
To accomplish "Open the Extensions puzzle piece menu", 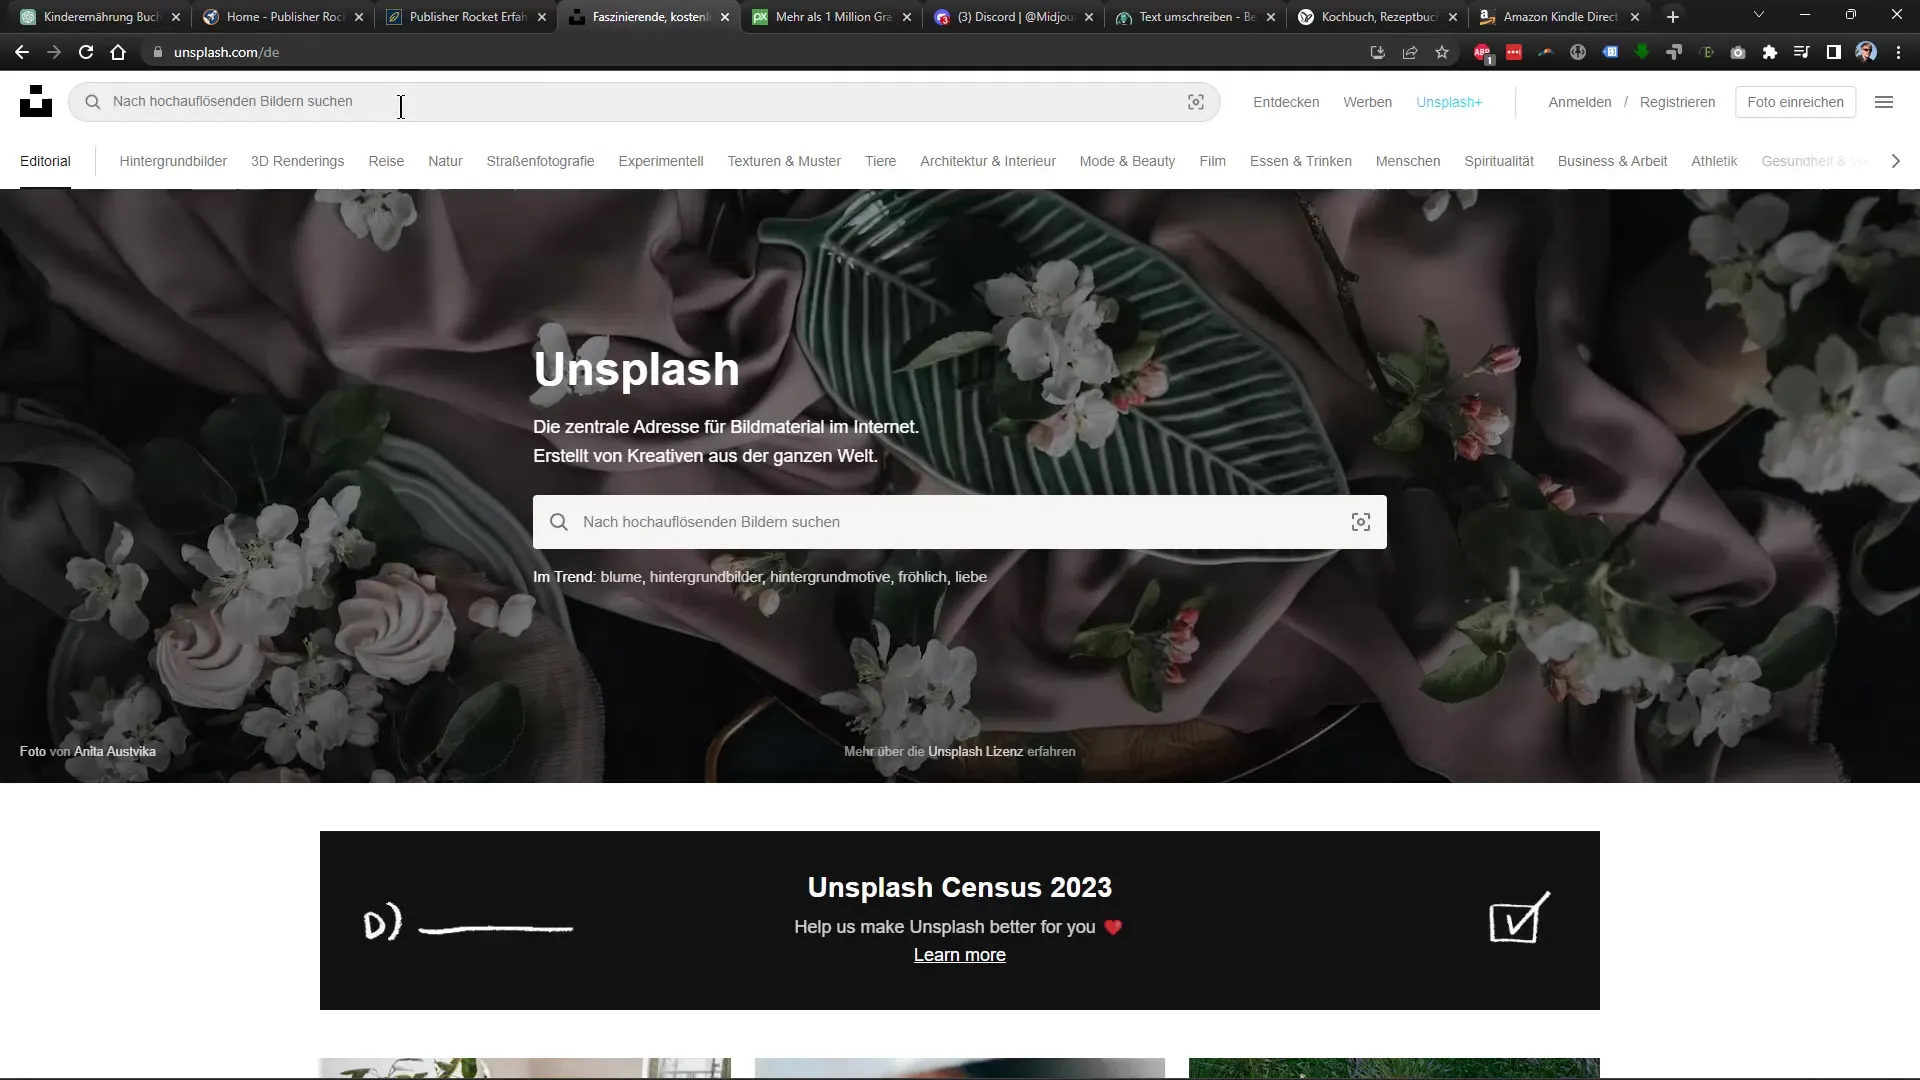I will 1770,52.
